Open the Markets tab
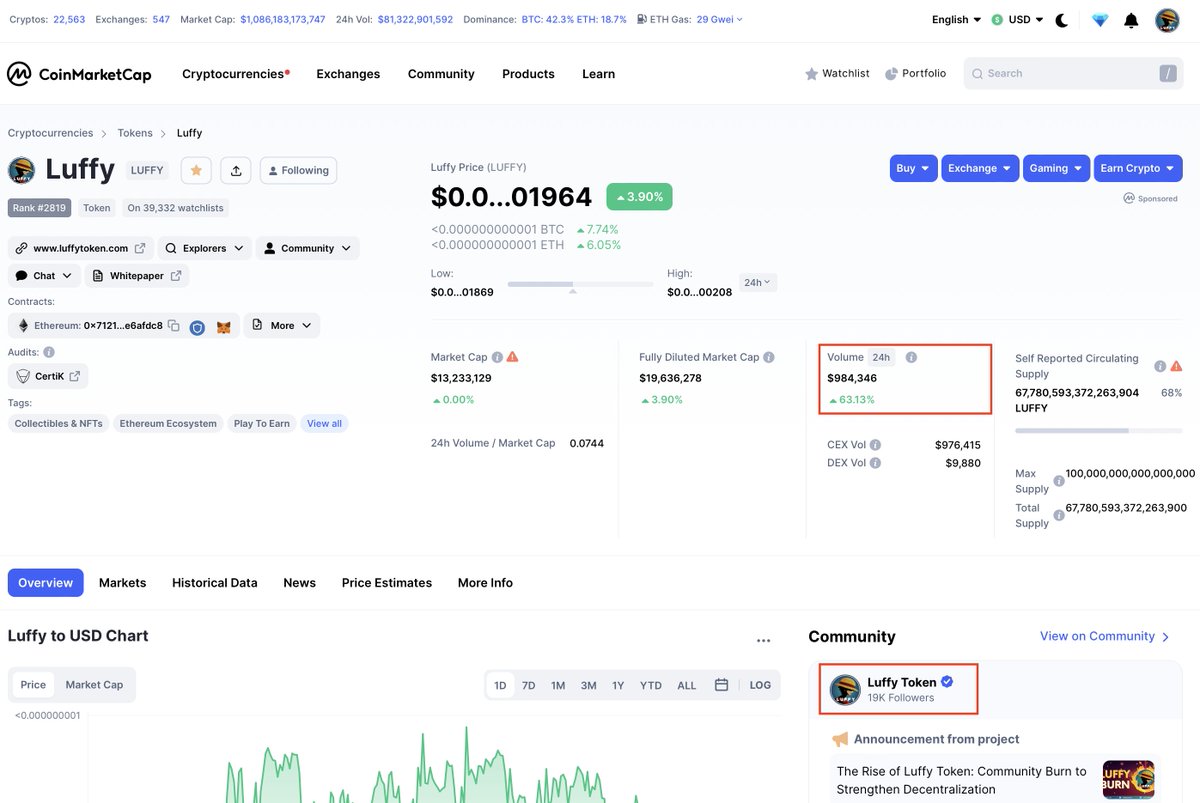The image size is (1200, 803). click(x=122, y=583)
